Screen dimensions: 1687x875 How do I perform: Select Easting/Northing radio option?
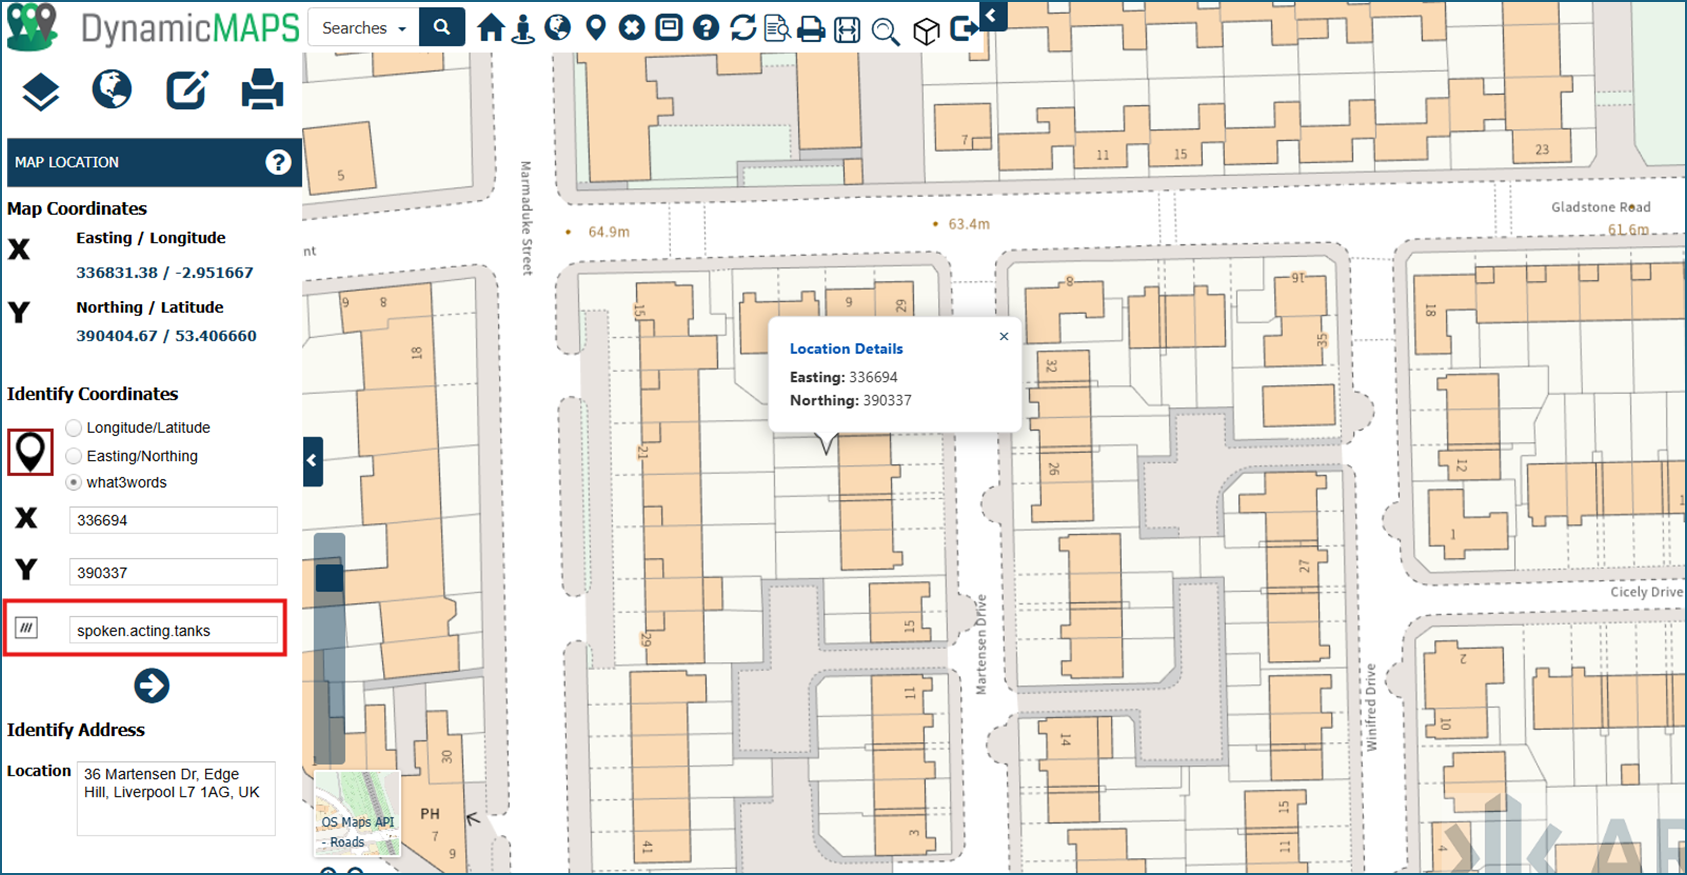(73, 455)
